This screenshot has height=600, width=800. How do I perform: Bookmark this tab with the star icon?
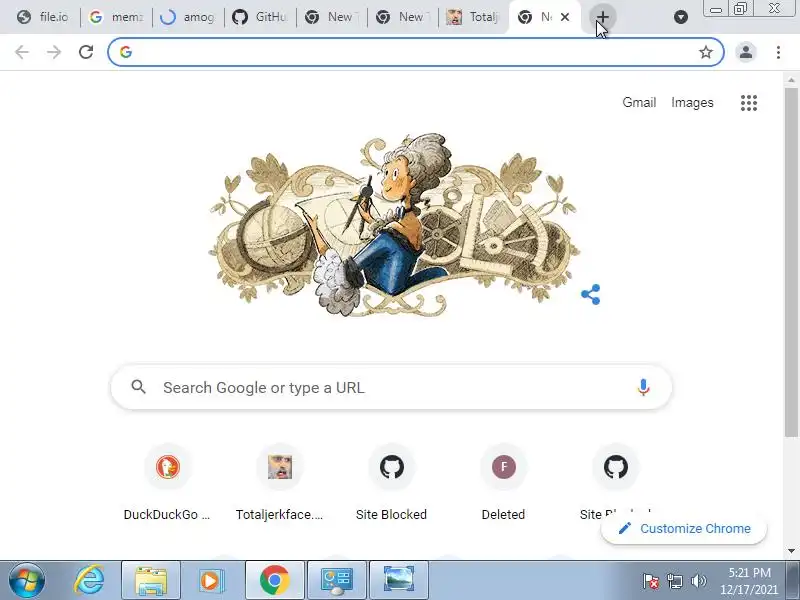click(706, 52)
